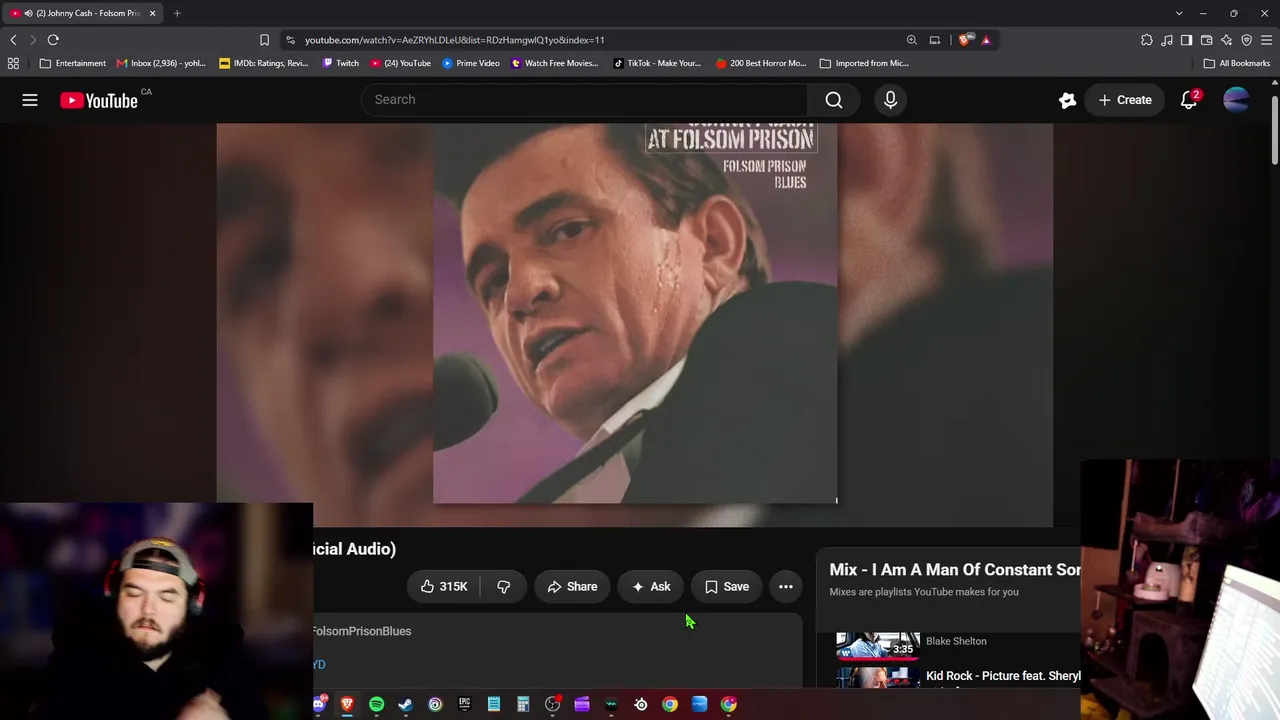Open the Blake Shelton 3:35 video thumbnail
The height and width of the screenshot is (720, 1280).
878,645
